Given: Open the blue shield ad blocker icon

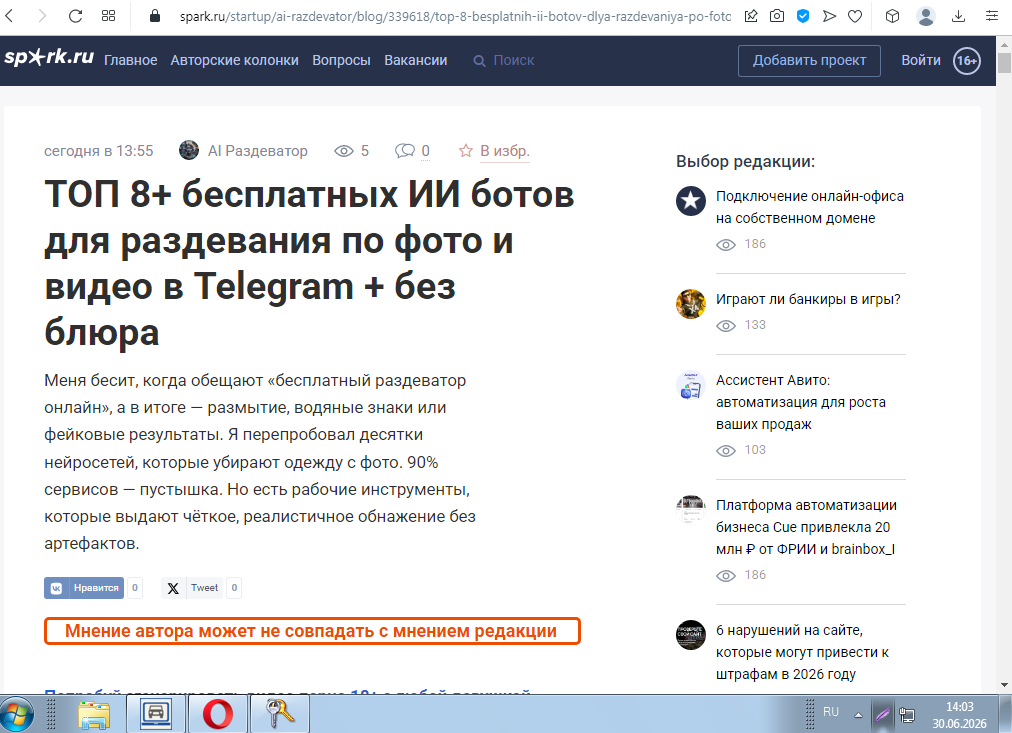Looking at the screenshot, I should [x=803, y=16].
